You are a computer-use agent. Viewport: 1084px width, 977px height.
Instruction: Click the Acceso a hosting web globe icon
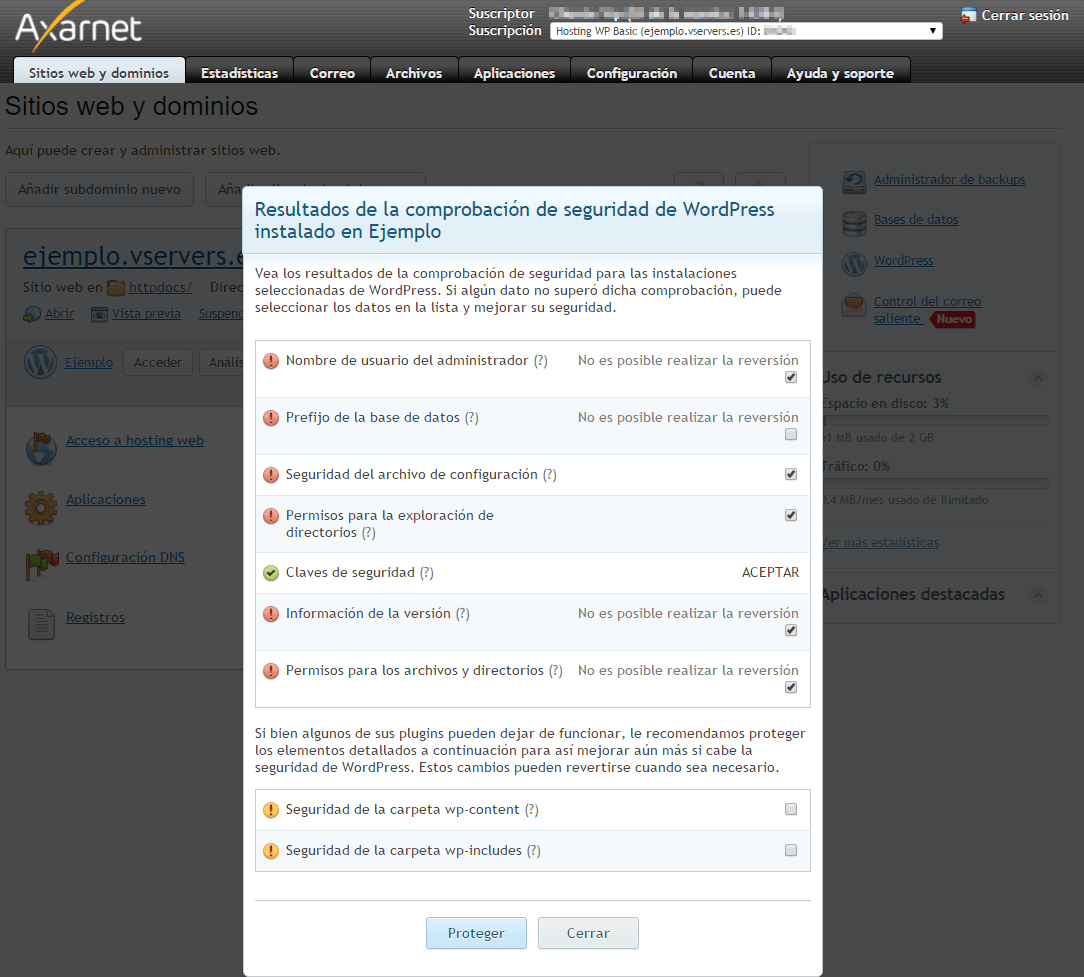[x=41, y=448]
